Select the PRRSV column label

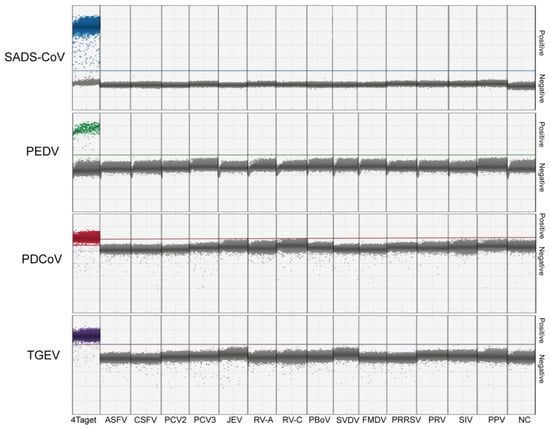(x=406, y=420)
